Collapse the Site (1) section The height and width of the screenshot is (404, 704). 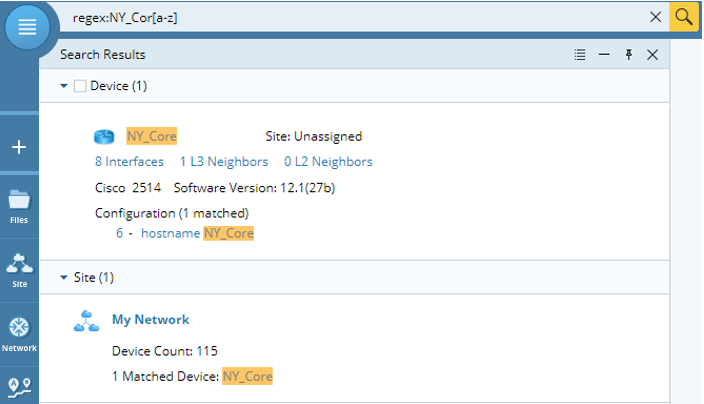[x=64, y=277]
